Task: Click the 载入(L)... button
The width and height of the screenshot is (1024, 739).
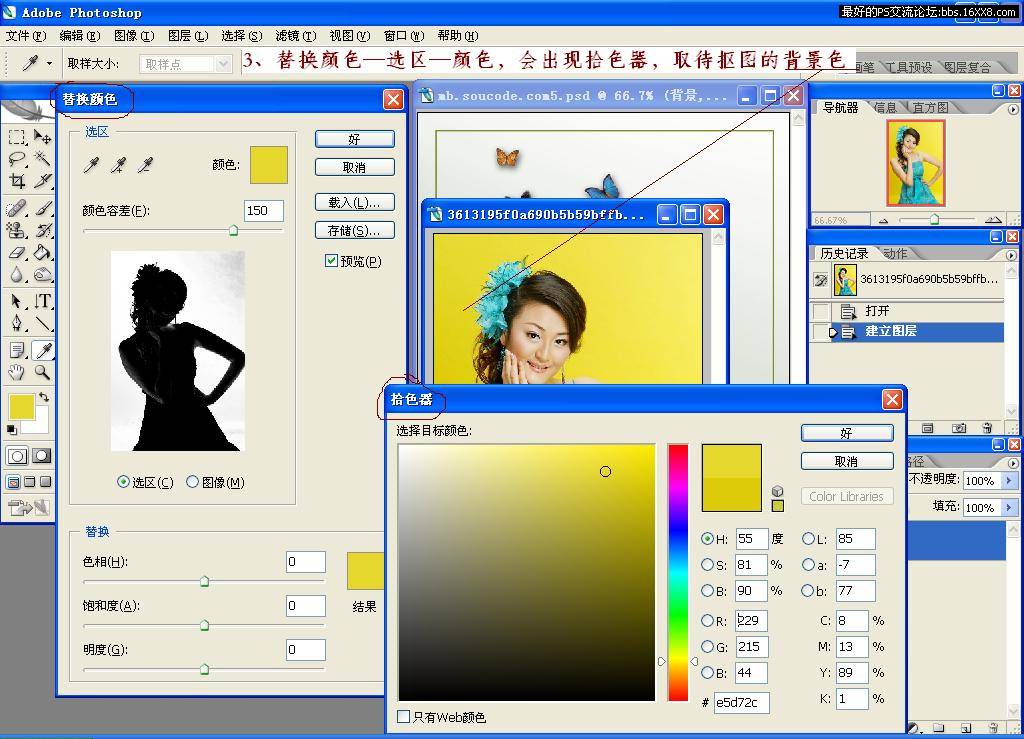Action: pos(355,202)
